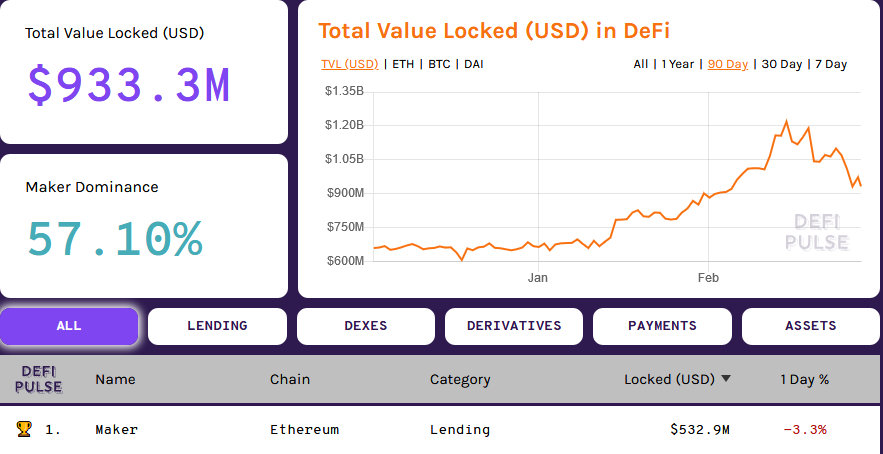Filter by PAYMENTS category

[662, 326]
